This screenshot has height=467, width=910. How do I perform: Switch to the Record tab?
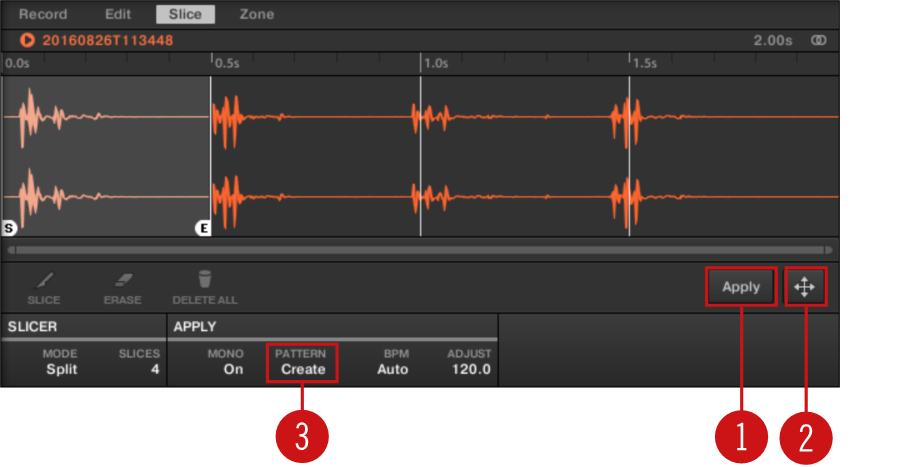point(43,14)
